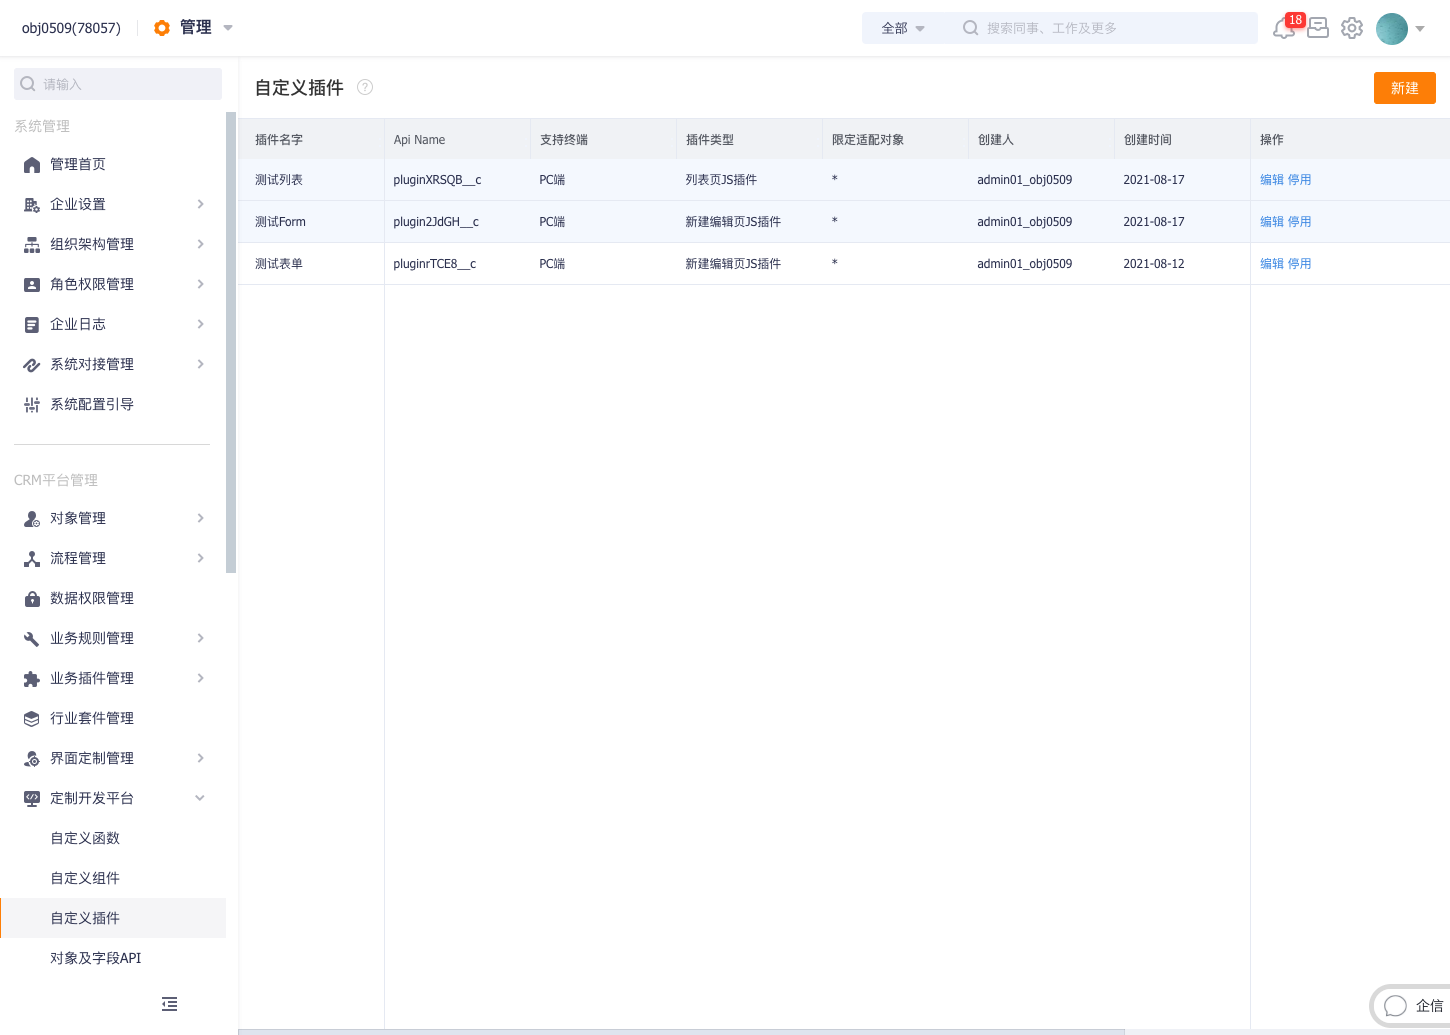Expand the 流程管理 chevron
Screen dimensions: 1450x1035
[x=200, y=558]
